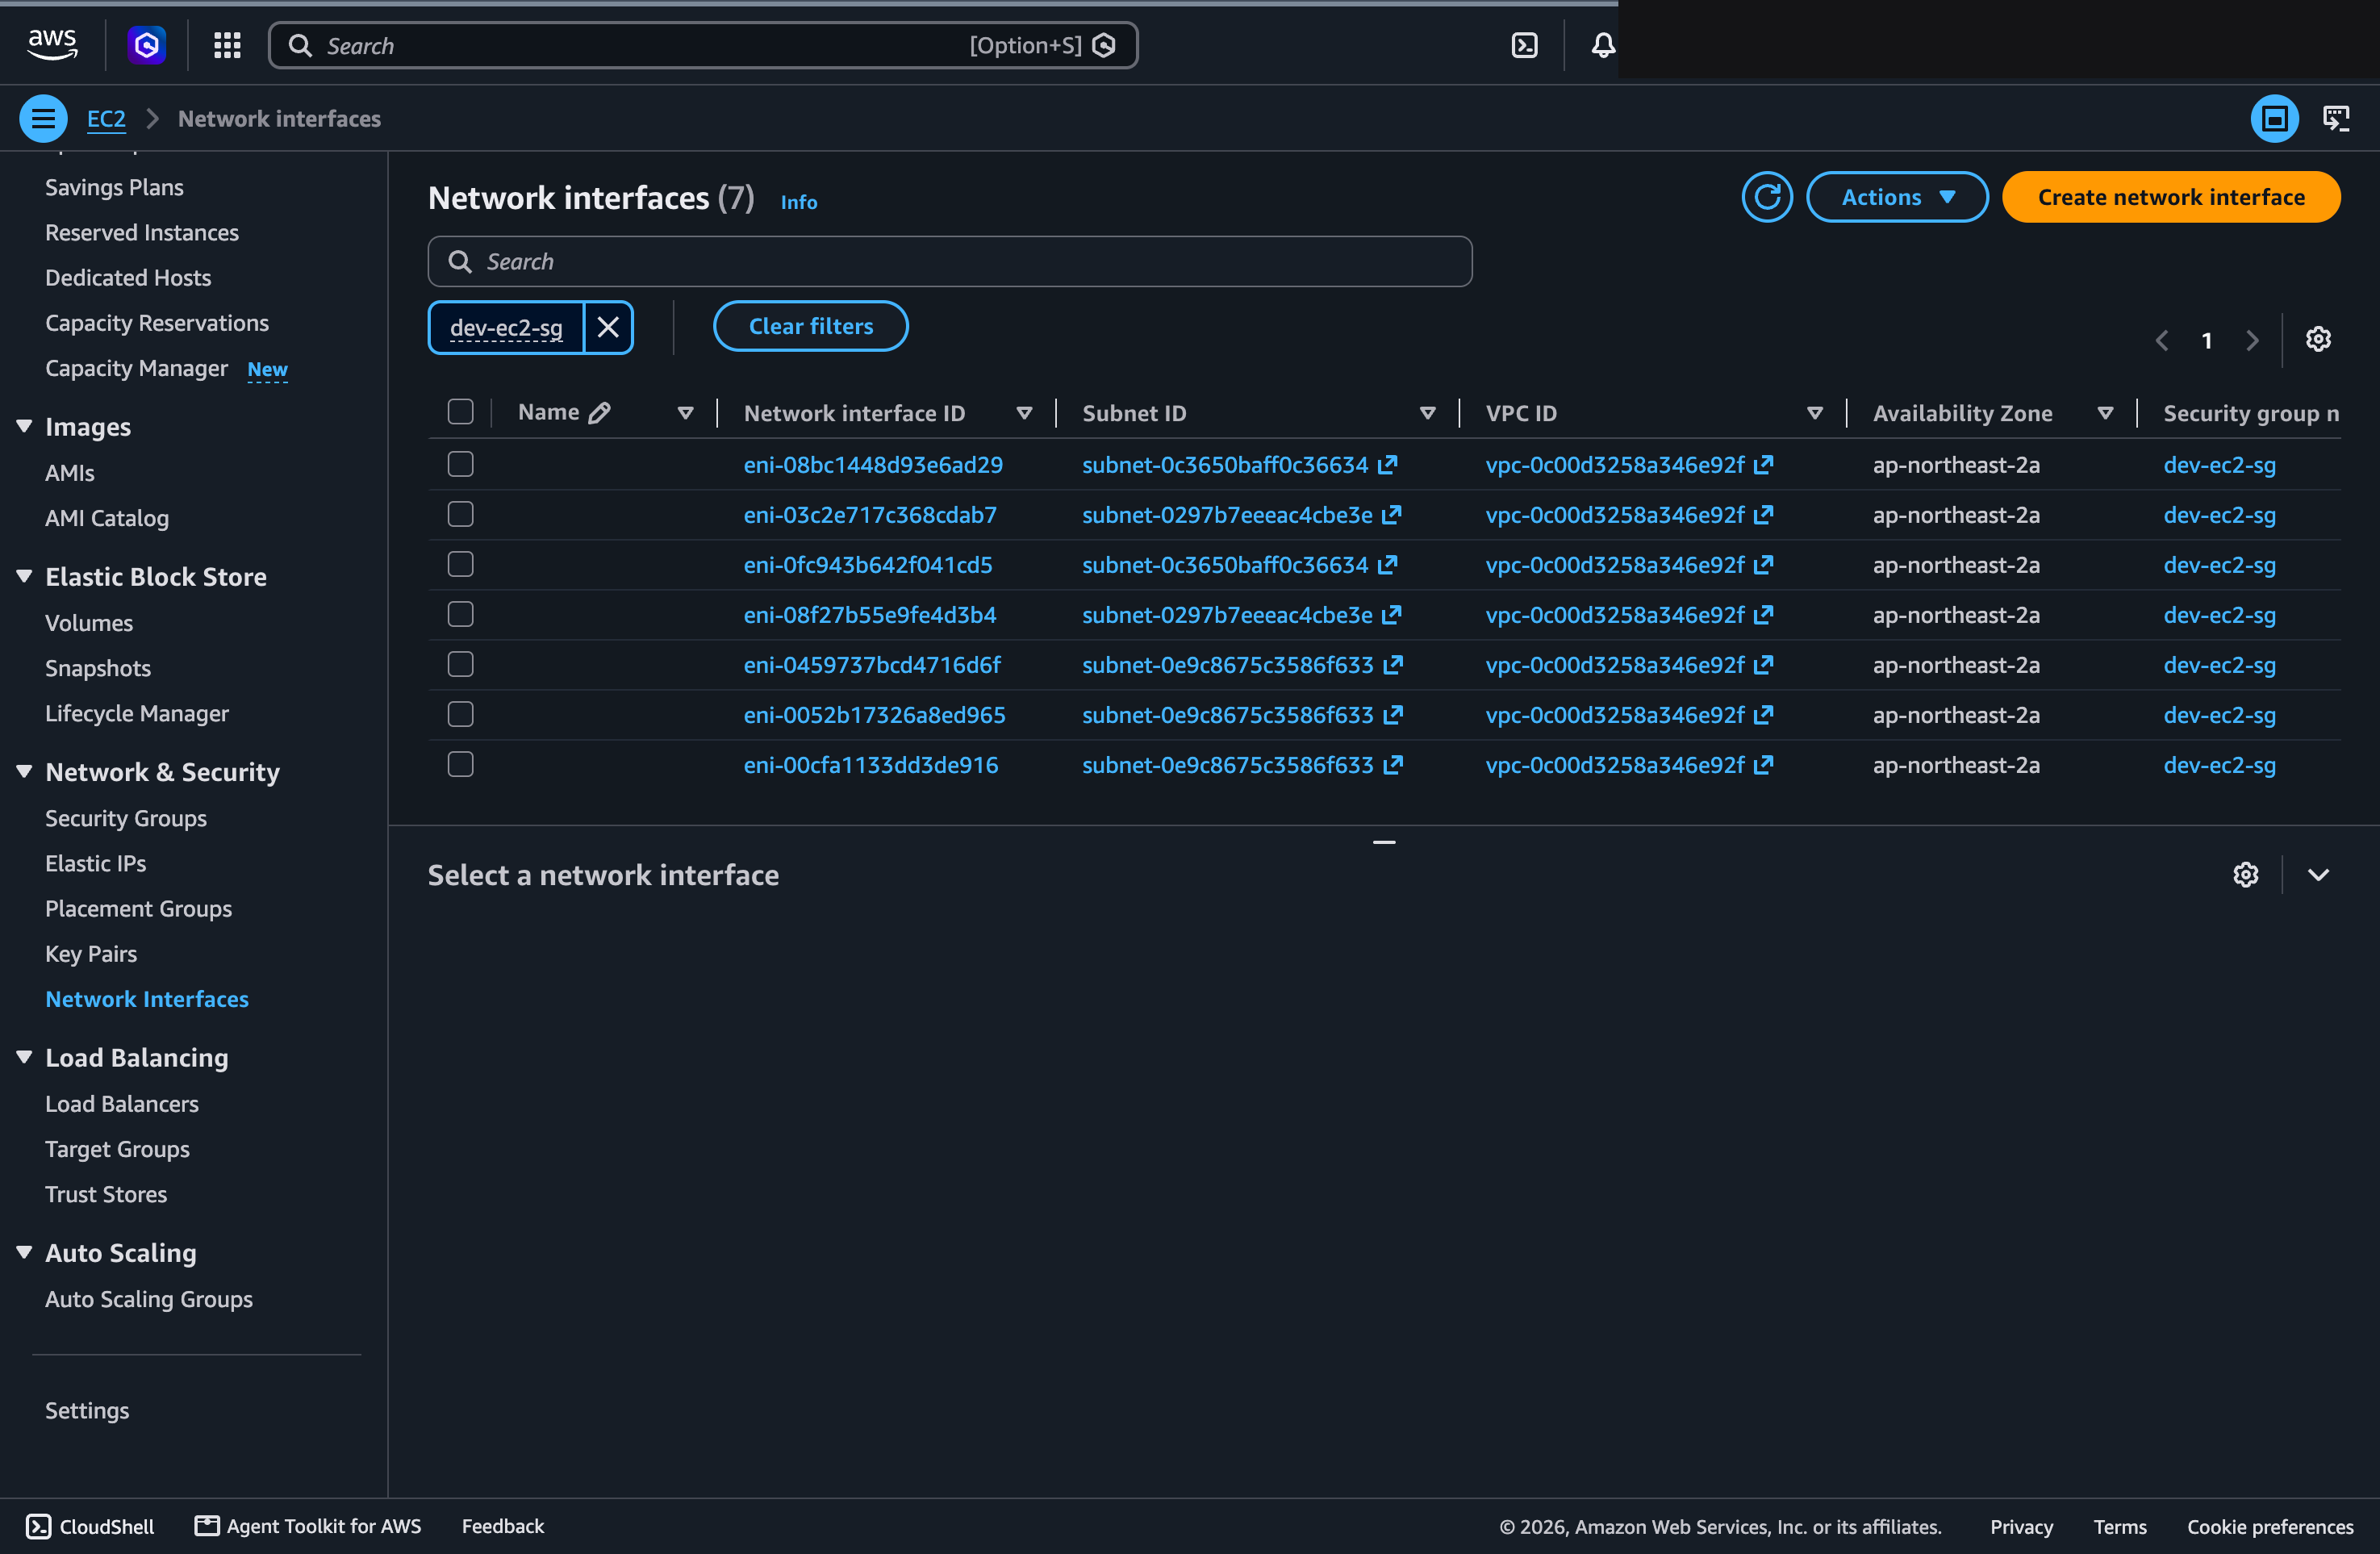
Task: Click the refresh network interfaces button
Action: click(x=1767, y=197)
